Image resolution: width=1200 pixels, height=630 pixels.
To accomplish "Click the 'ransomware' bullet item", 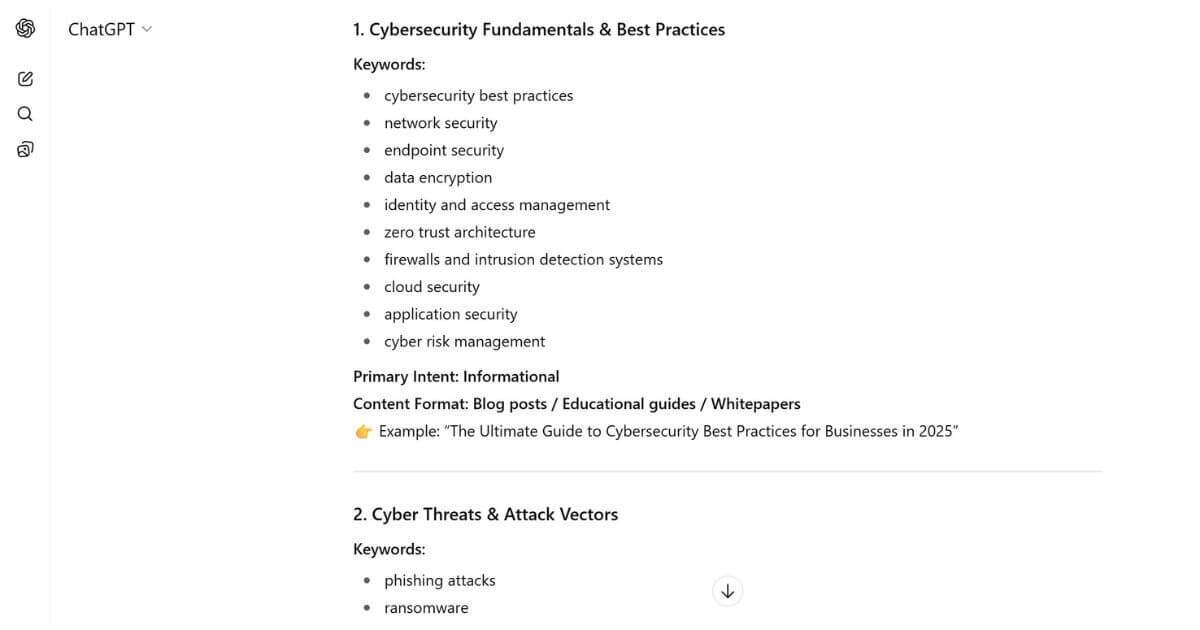I will point(426,608).
